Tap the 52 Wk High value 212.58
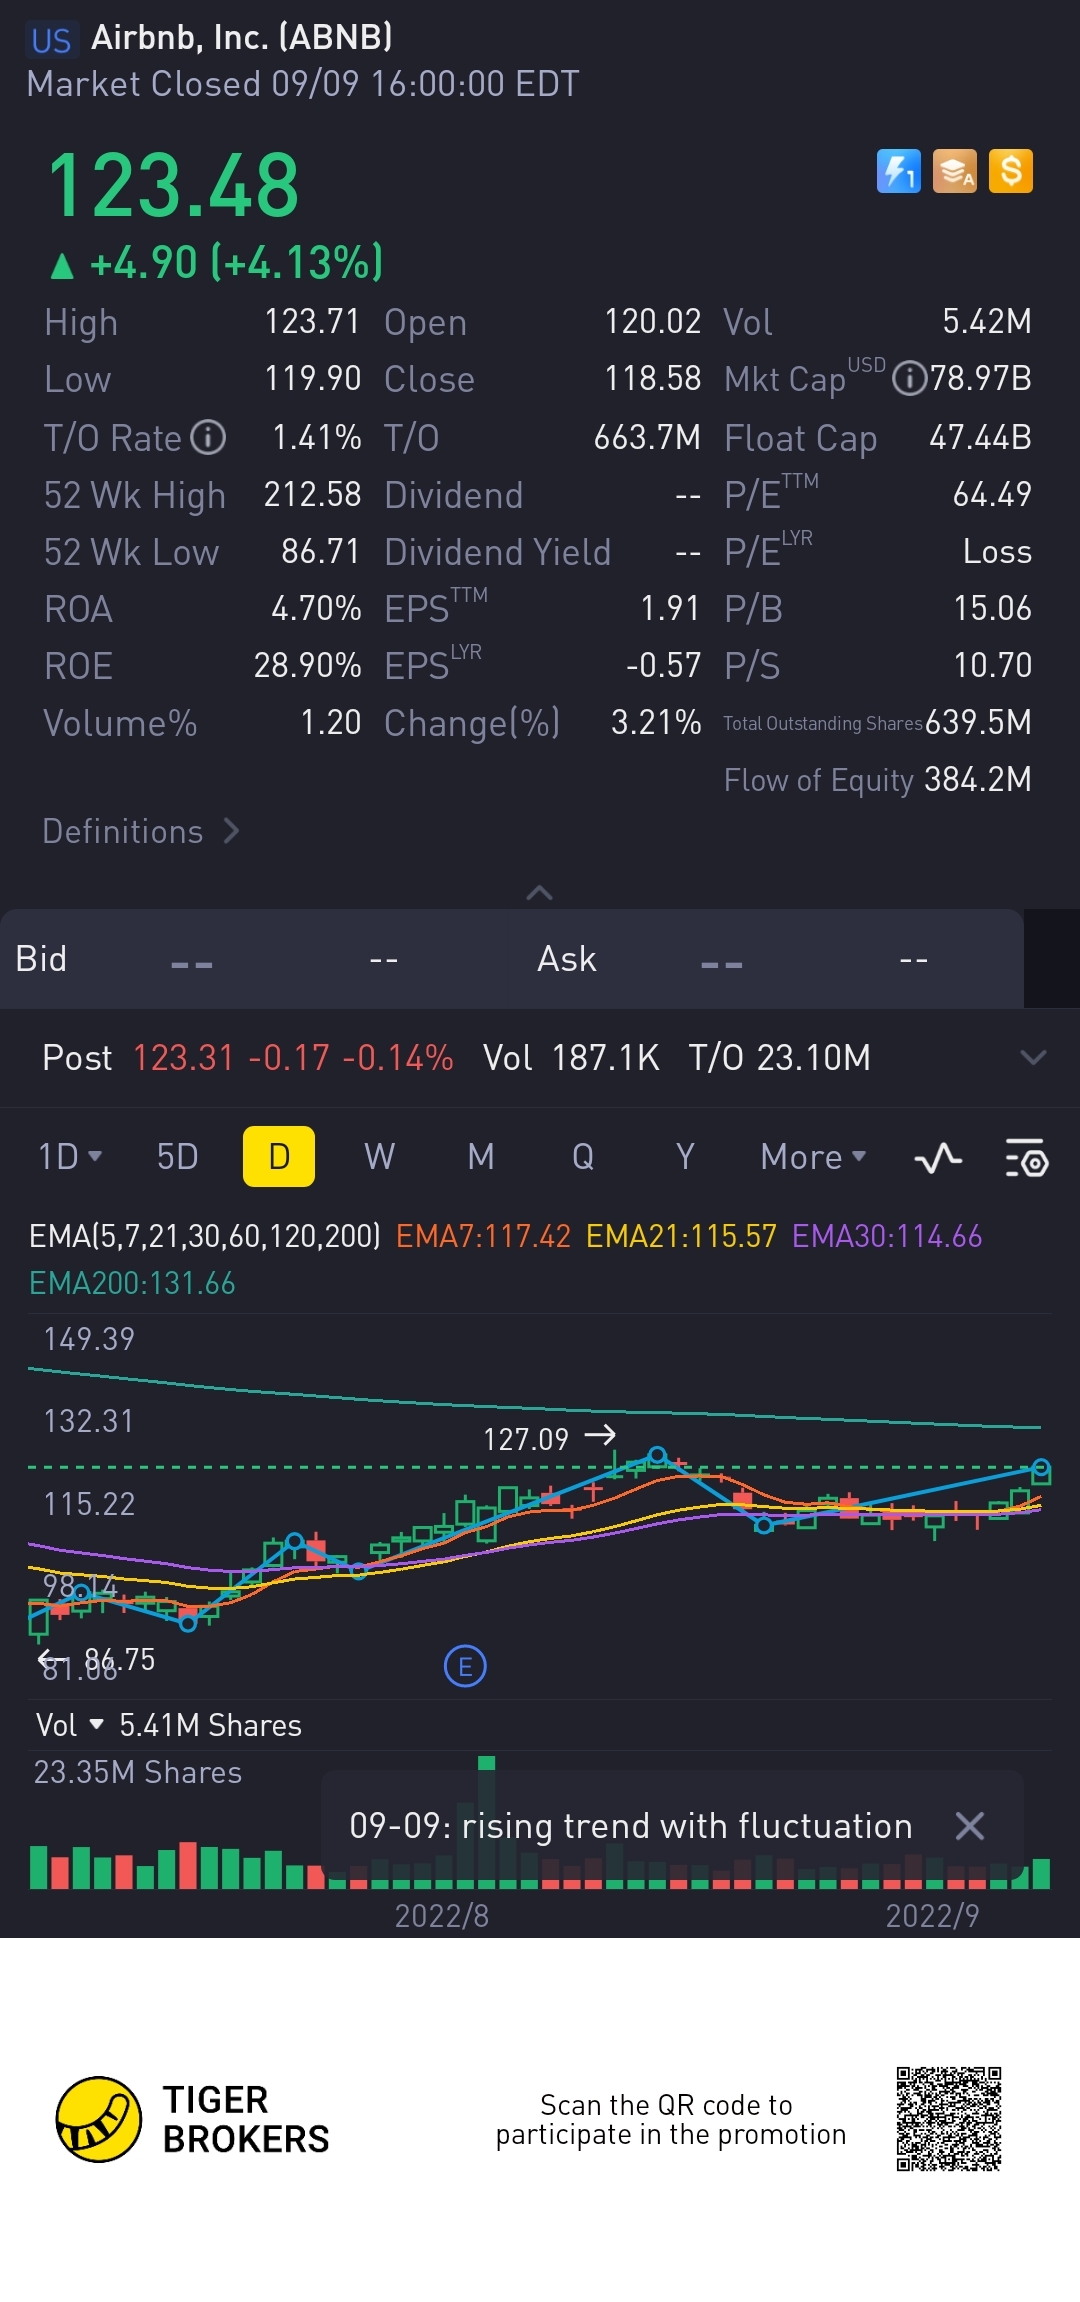Viewport: 1080px width, 2302px height. tap(312, 494)
